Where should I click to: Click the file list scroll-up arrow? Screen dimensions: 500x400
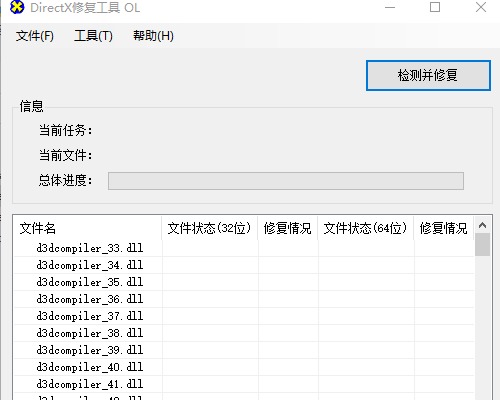(482, 225)
